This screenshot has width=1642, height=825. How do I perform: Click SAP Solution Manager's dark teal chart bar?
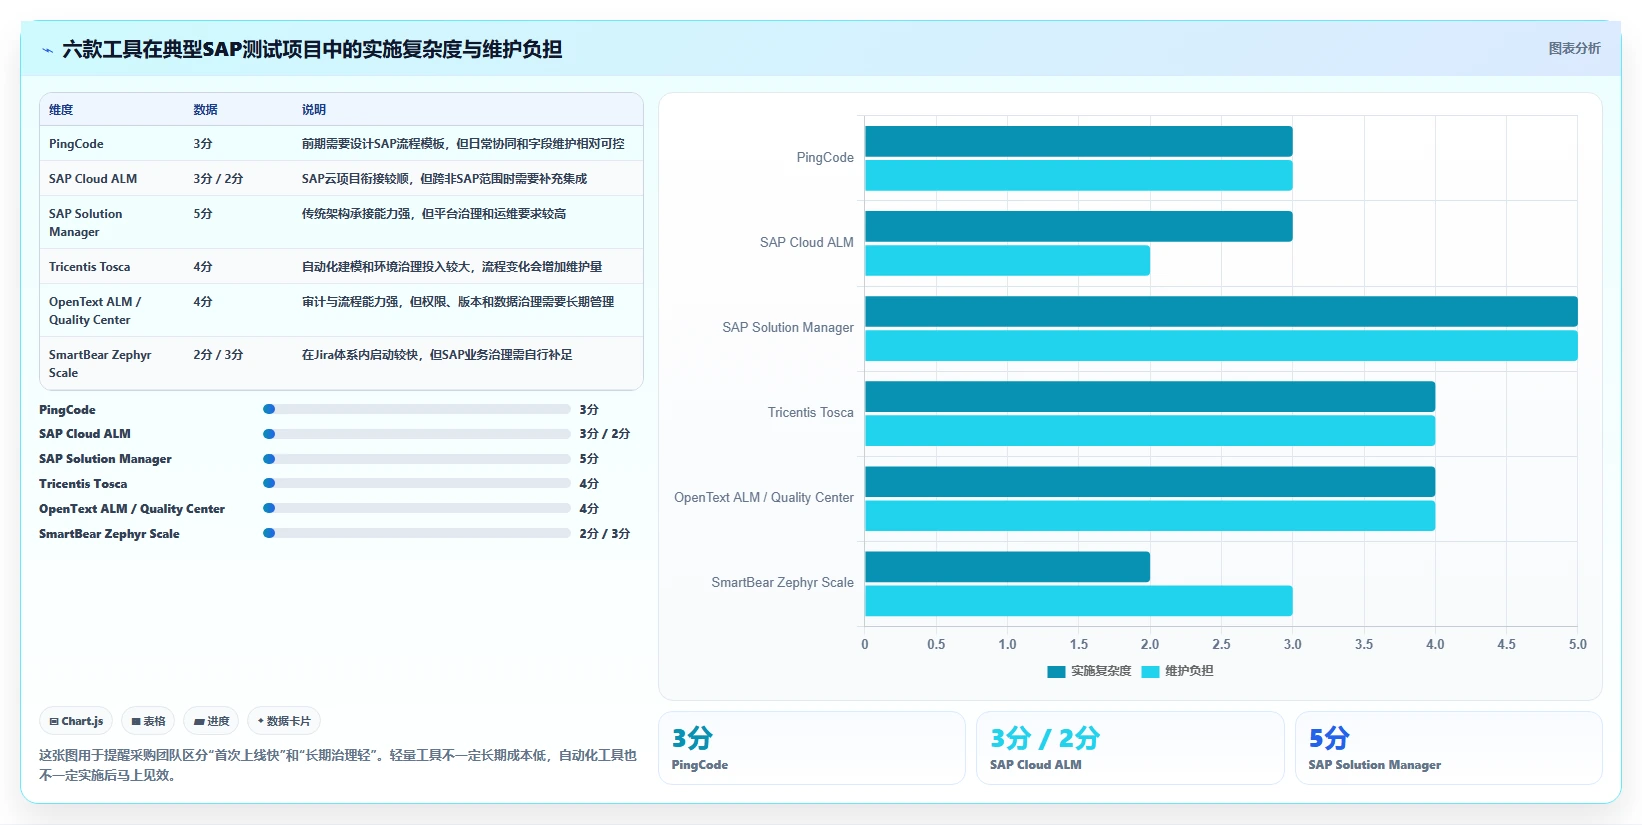click(x=1221, y=311)
